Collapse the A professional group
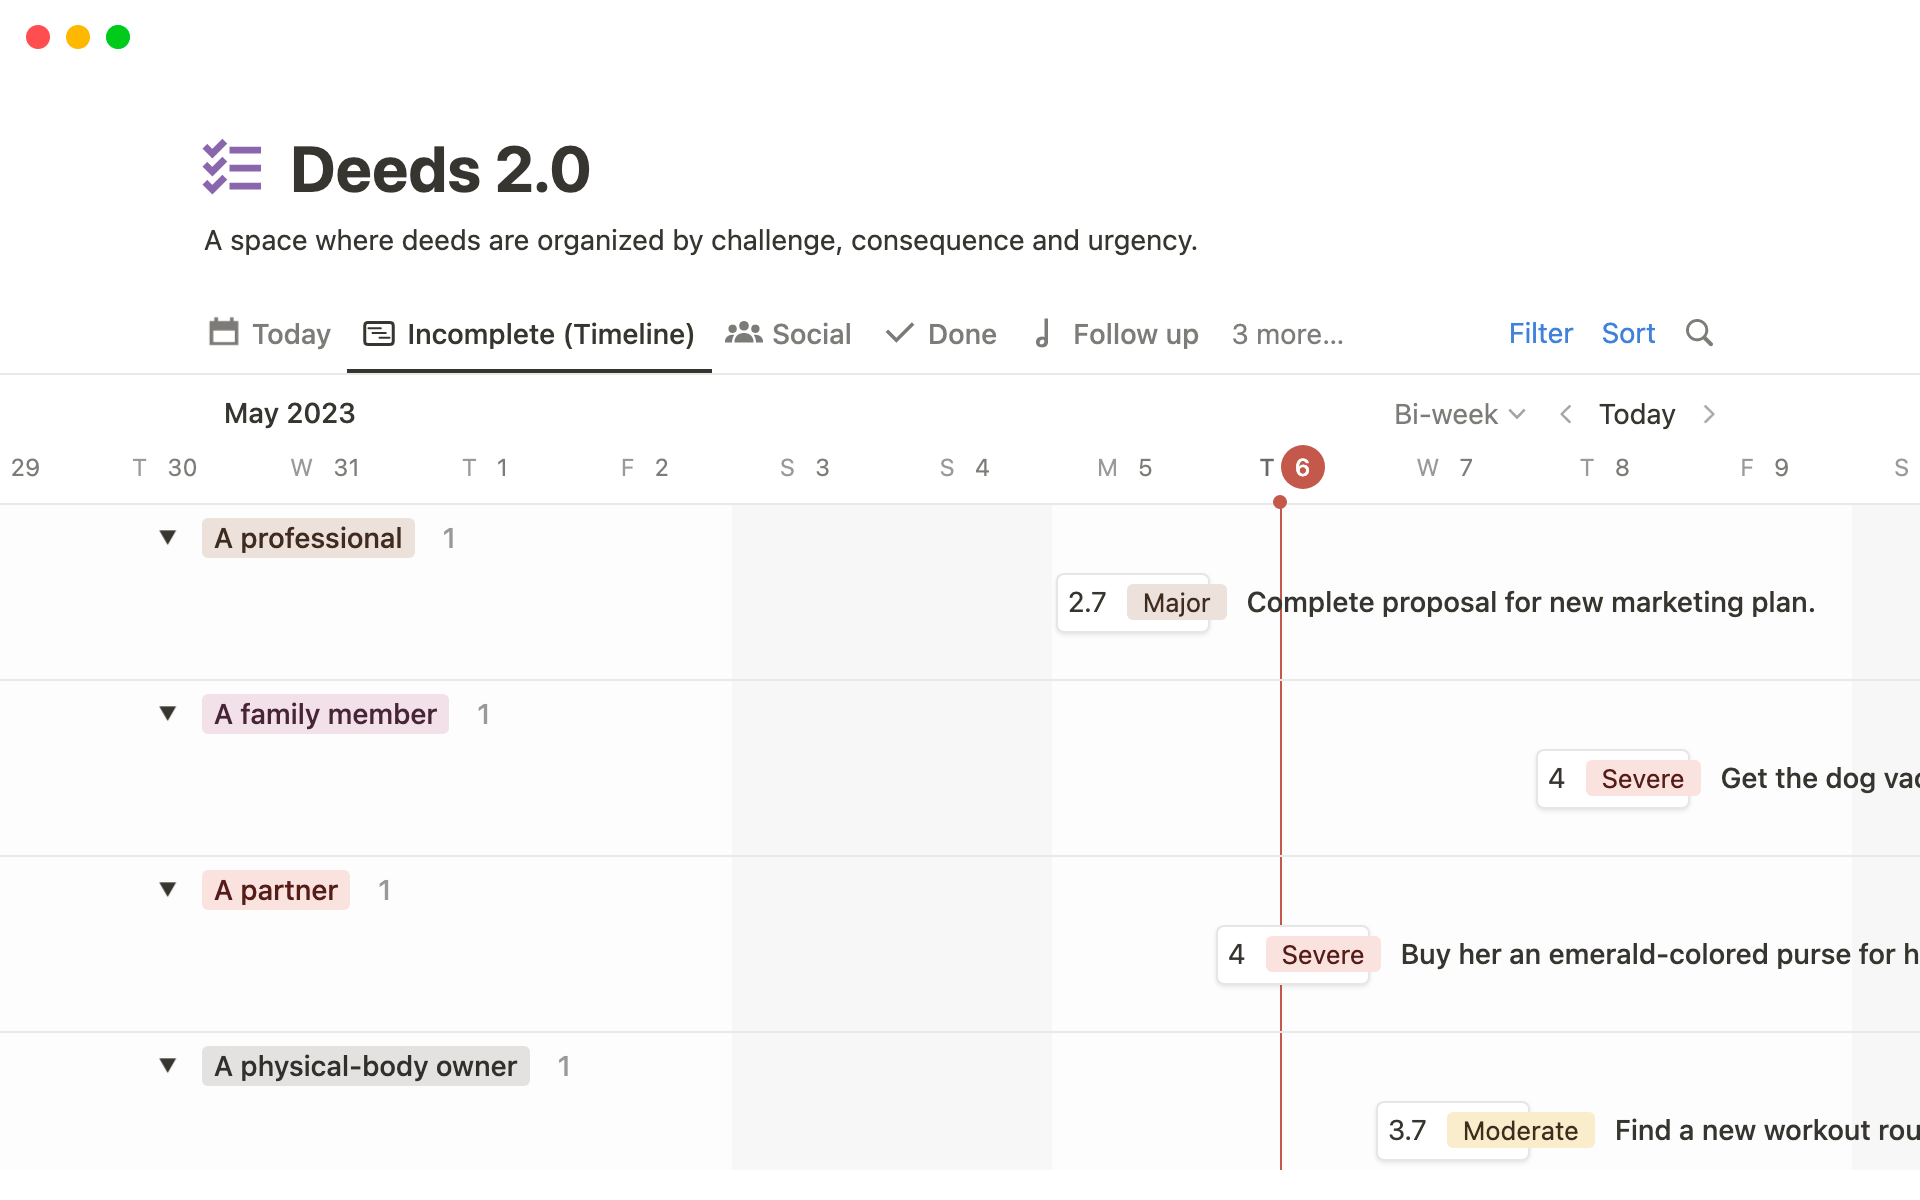1920x1200 pixels. pos(168,538)
